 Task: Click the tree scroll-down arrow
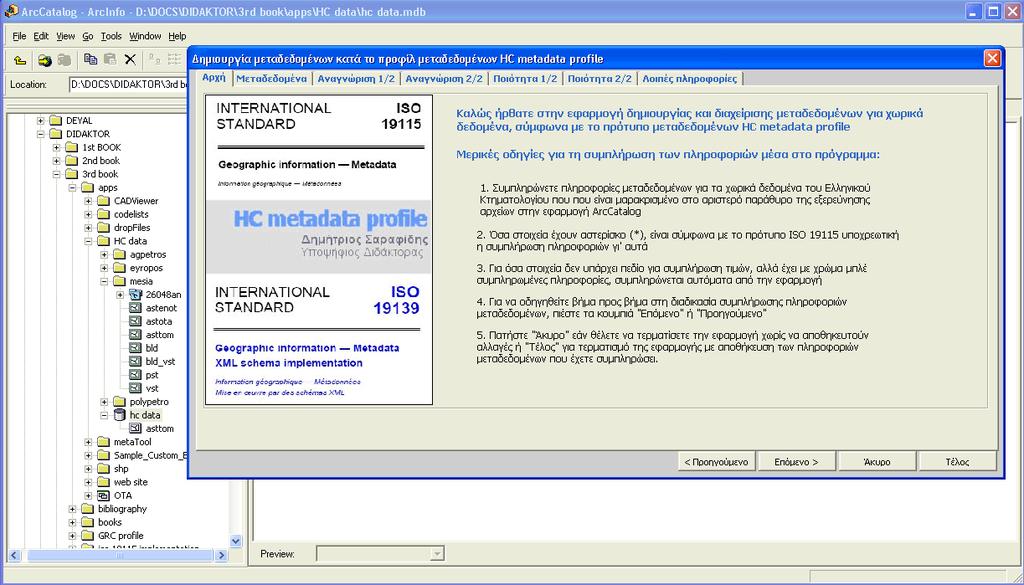tap(236, 541)
